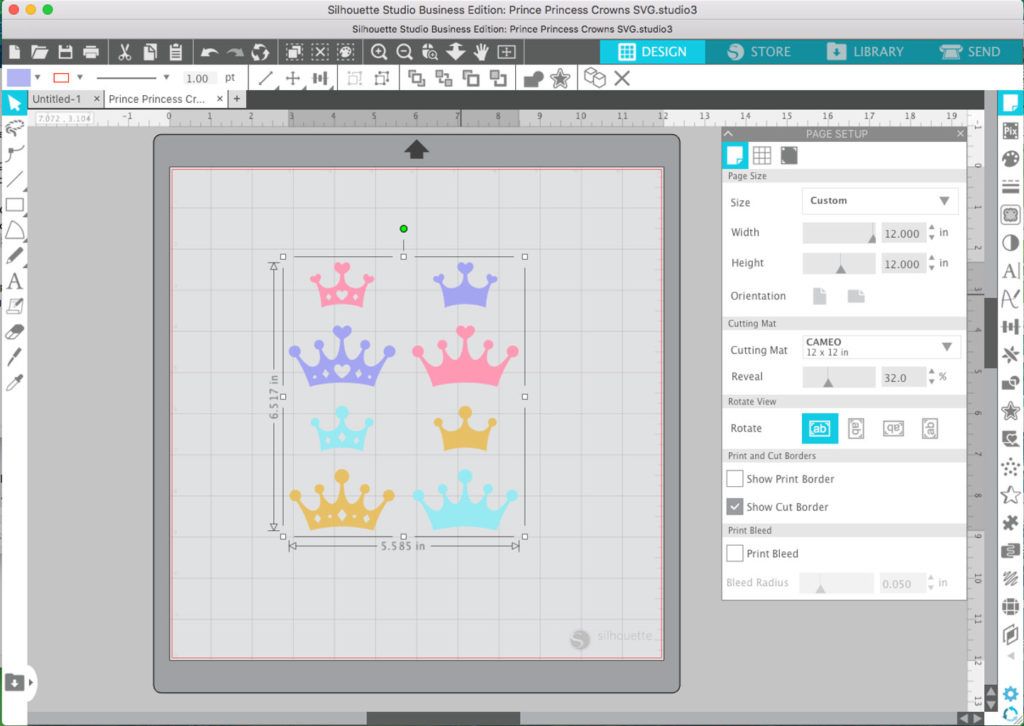Click the line thickness input field

click(x=197, y=78)
